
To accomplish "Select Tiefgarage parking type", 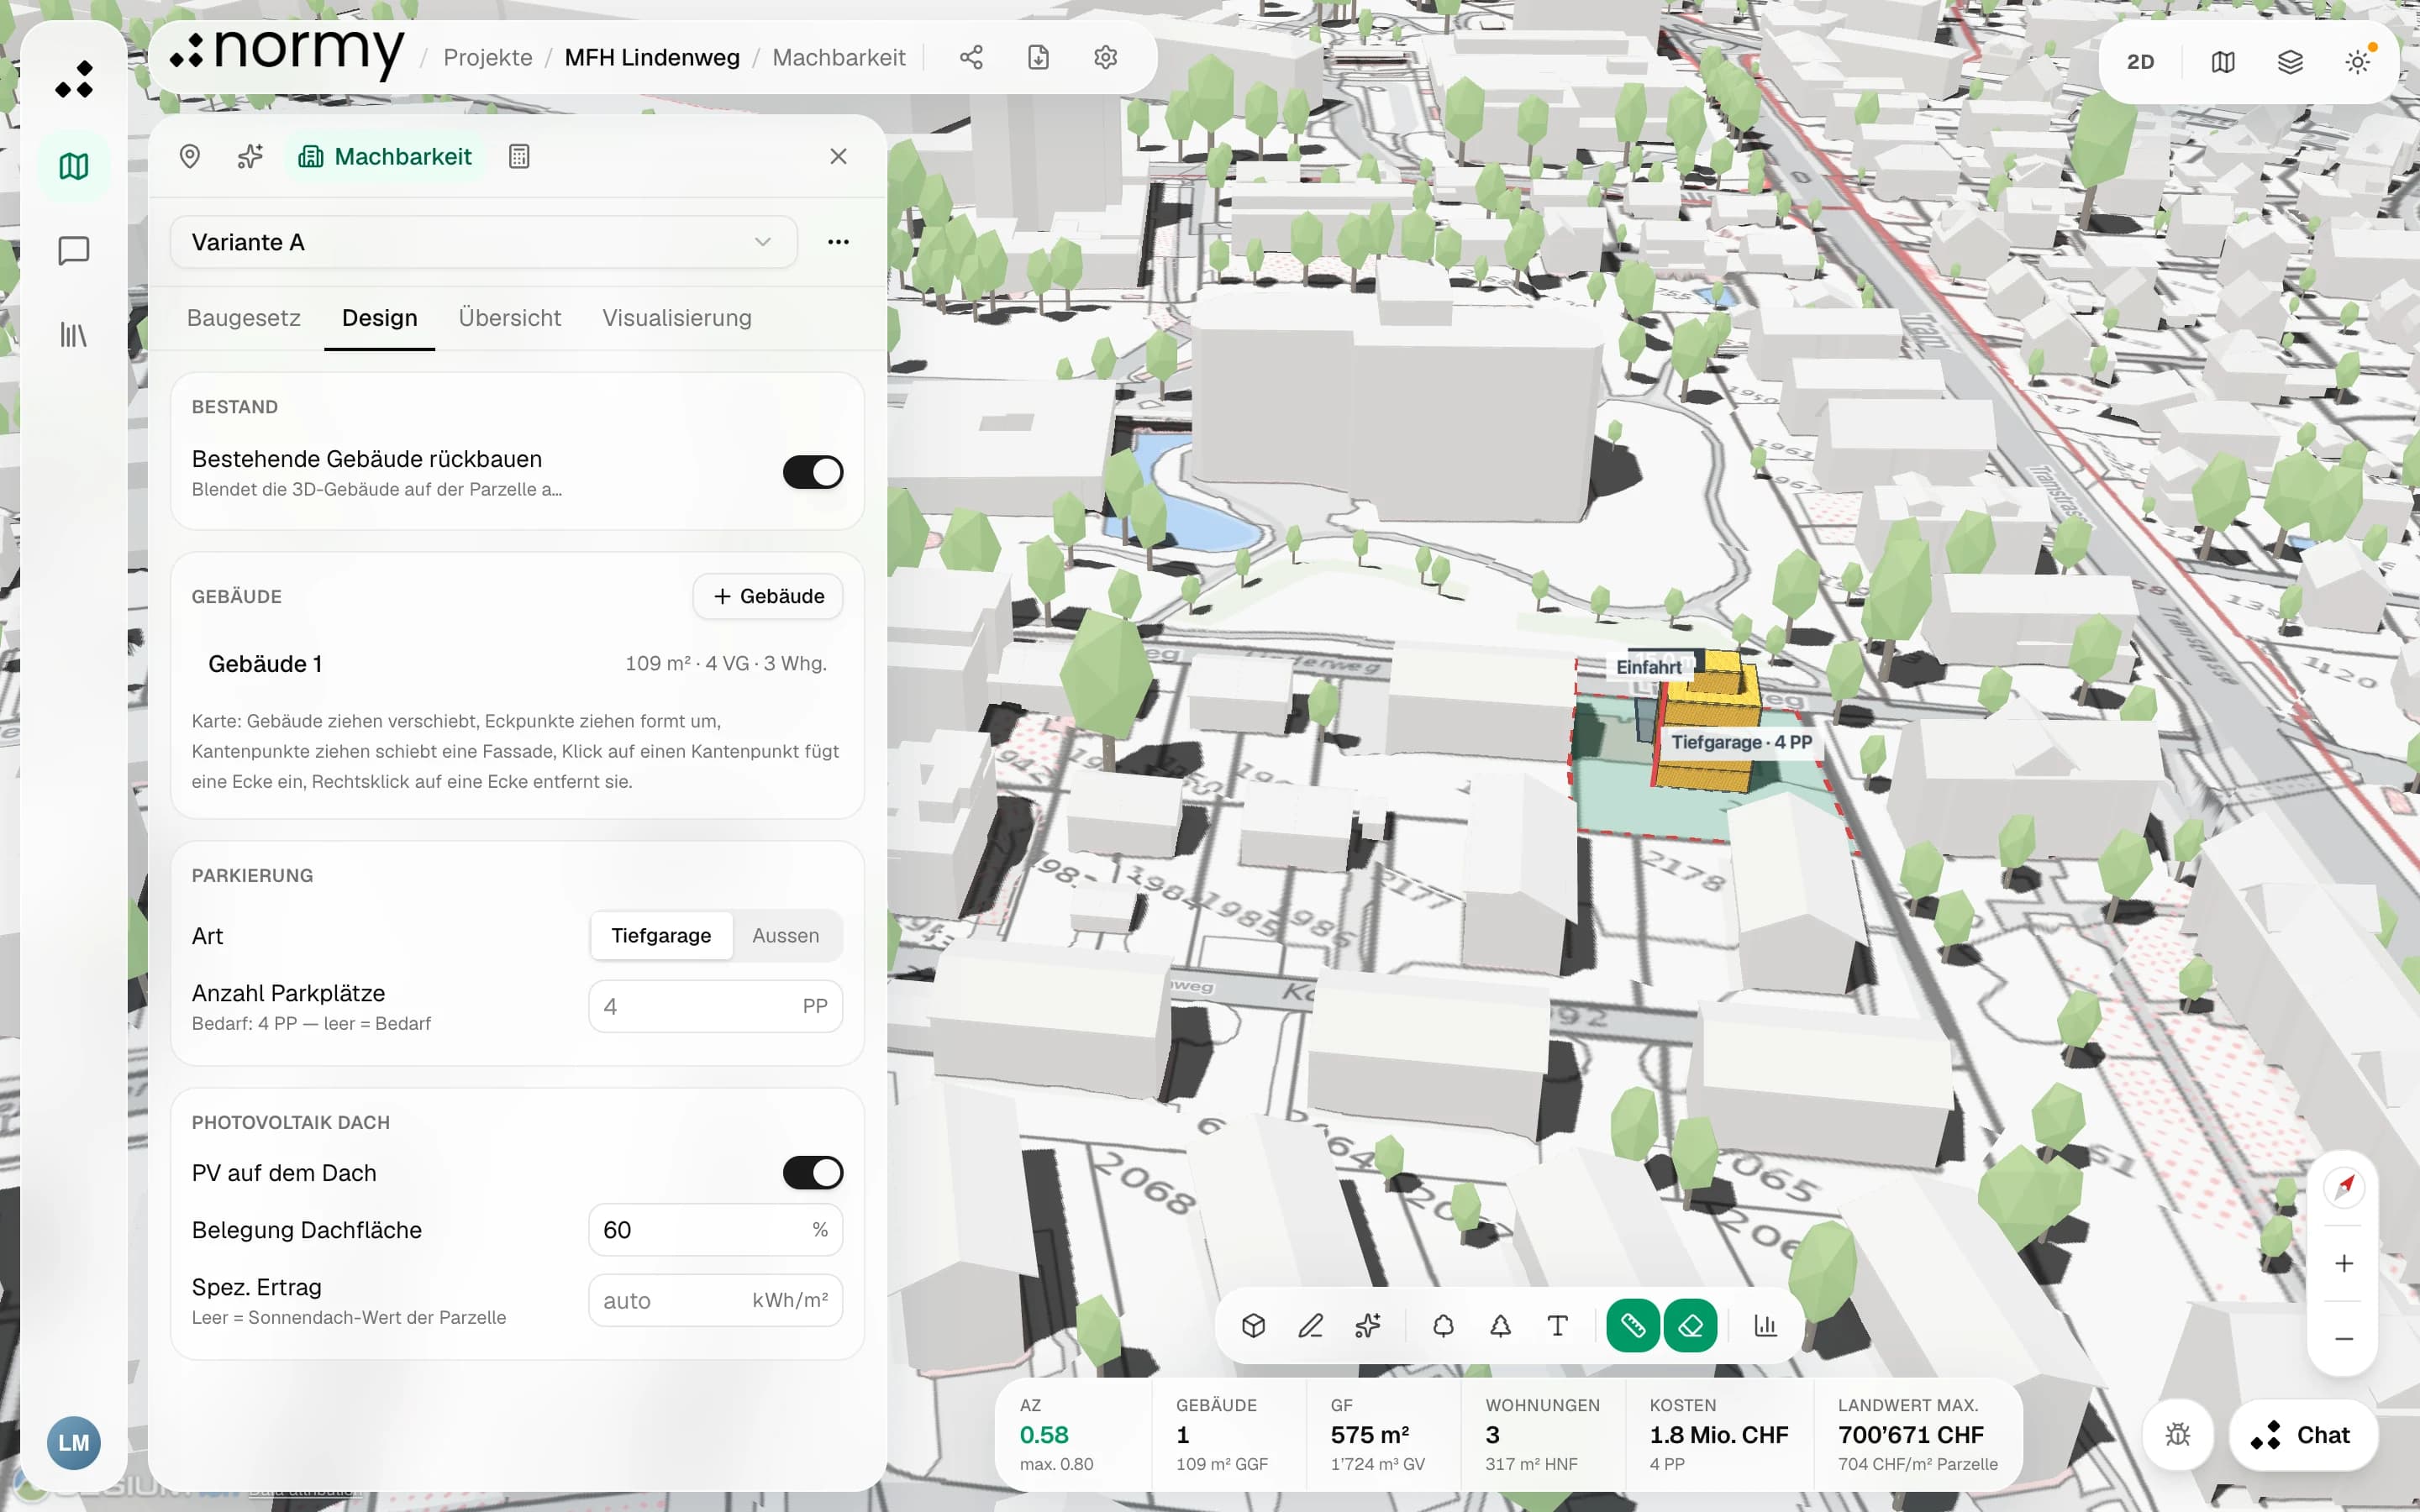I will pos(661,935).
